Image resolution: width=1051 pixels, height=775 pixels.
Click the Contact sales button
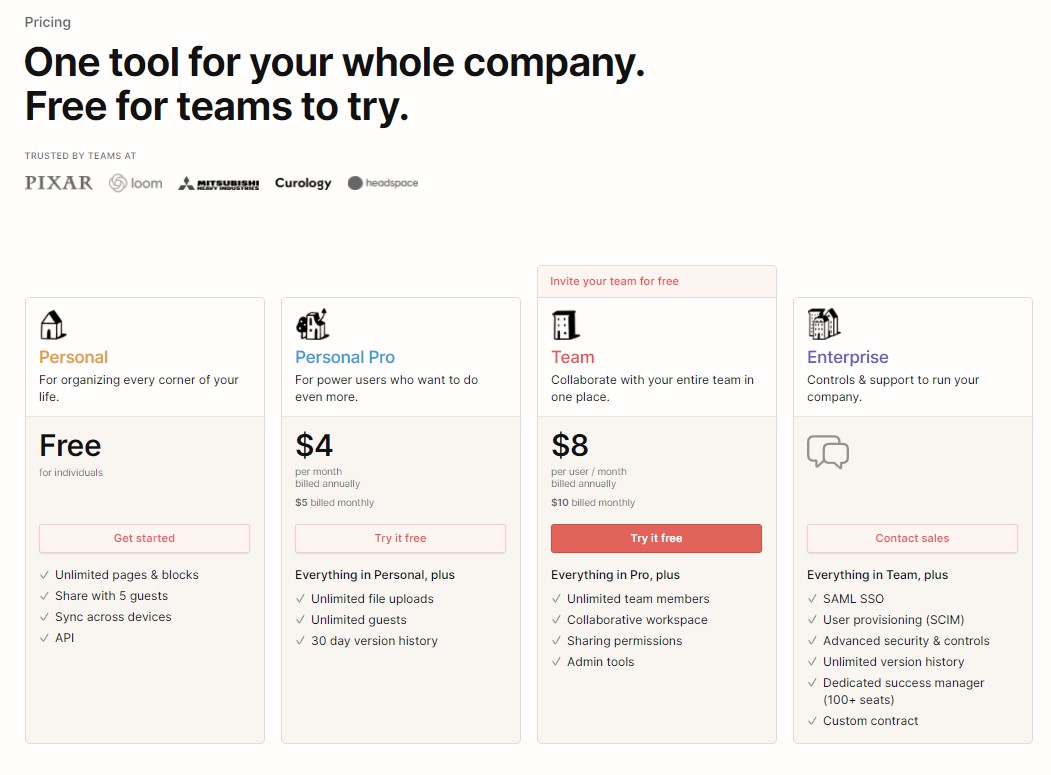tap(912, 538)
